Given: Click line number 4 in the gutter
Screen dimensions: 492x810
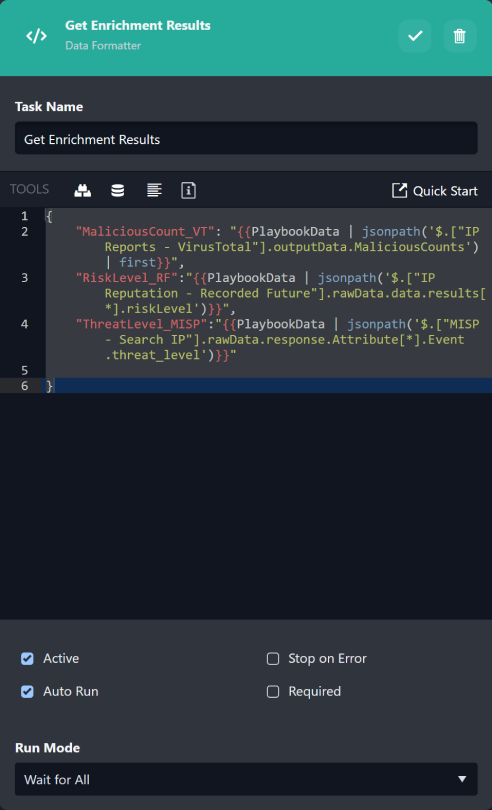Looking at the screenshot, I should pos(25,324).
